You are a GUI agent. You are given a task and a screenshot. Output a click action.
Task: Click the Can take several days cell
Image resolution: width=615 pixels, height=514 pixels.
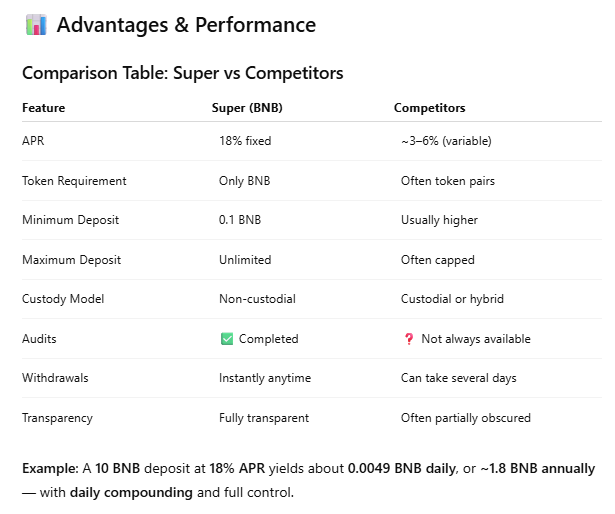pos(459,378)
